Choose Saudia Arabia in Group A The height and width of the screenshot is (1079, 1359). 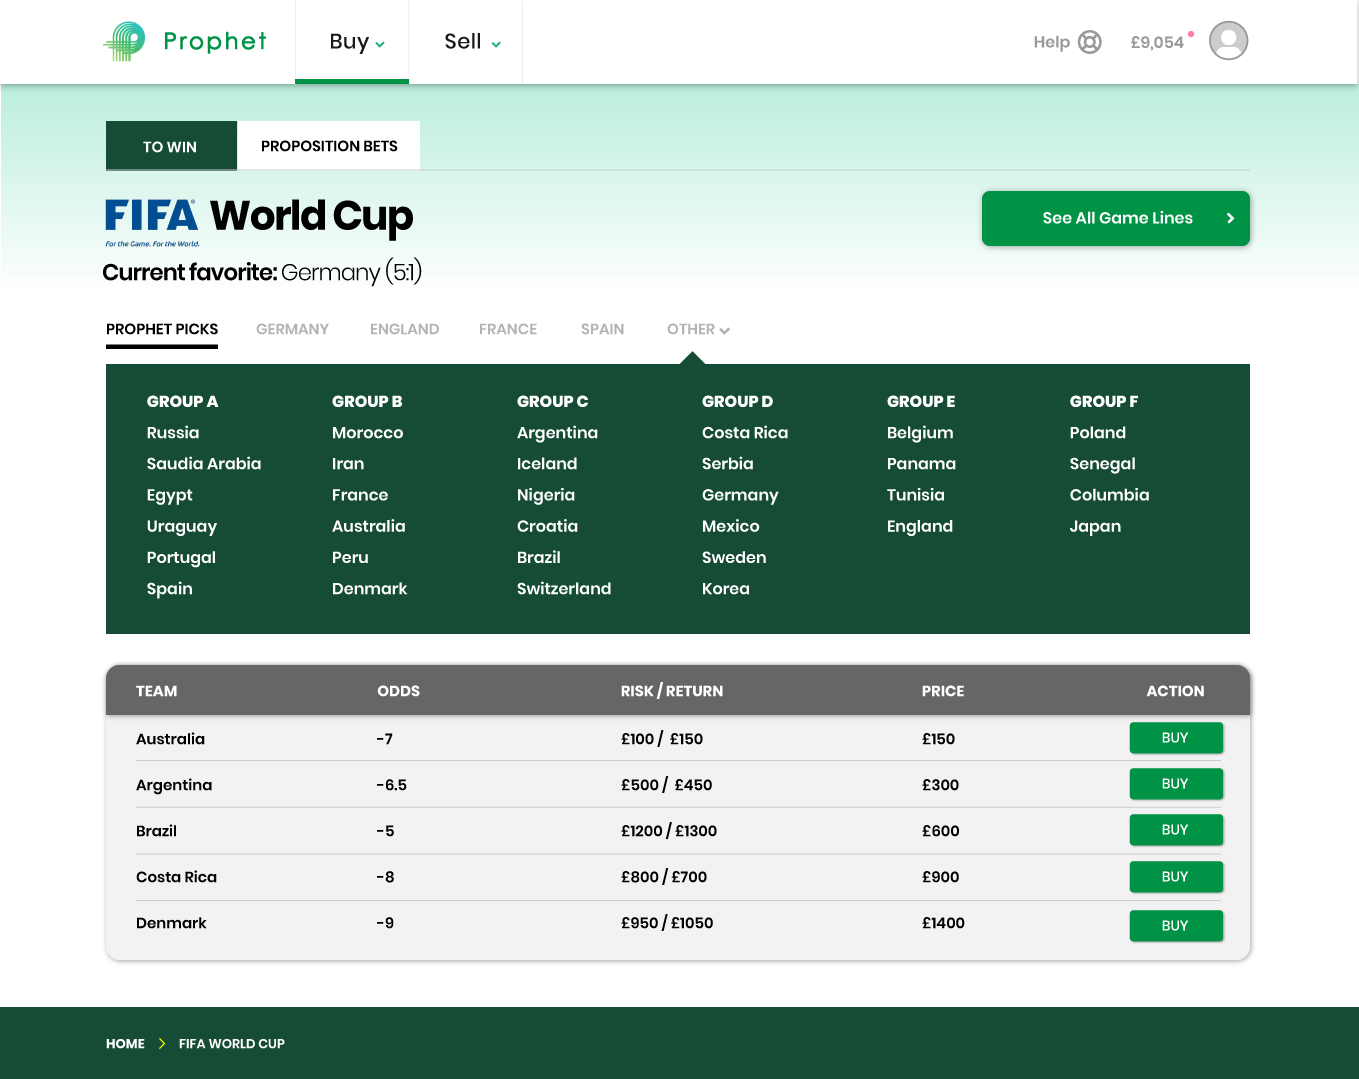(x=204, y=463)
